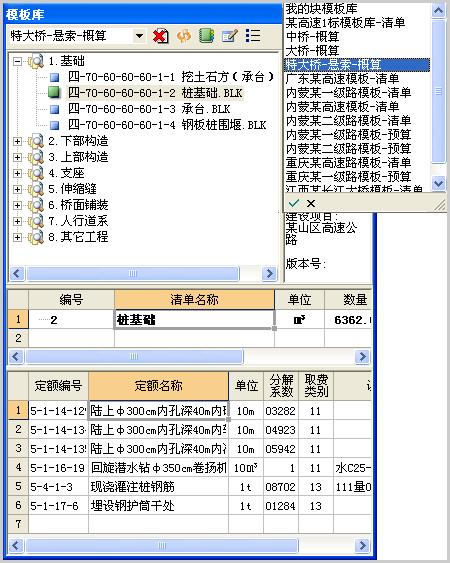Expand the 8.其它工程 tree node
Screen dimensions: 450x563
pyautogui.click(x=17, y=237)
